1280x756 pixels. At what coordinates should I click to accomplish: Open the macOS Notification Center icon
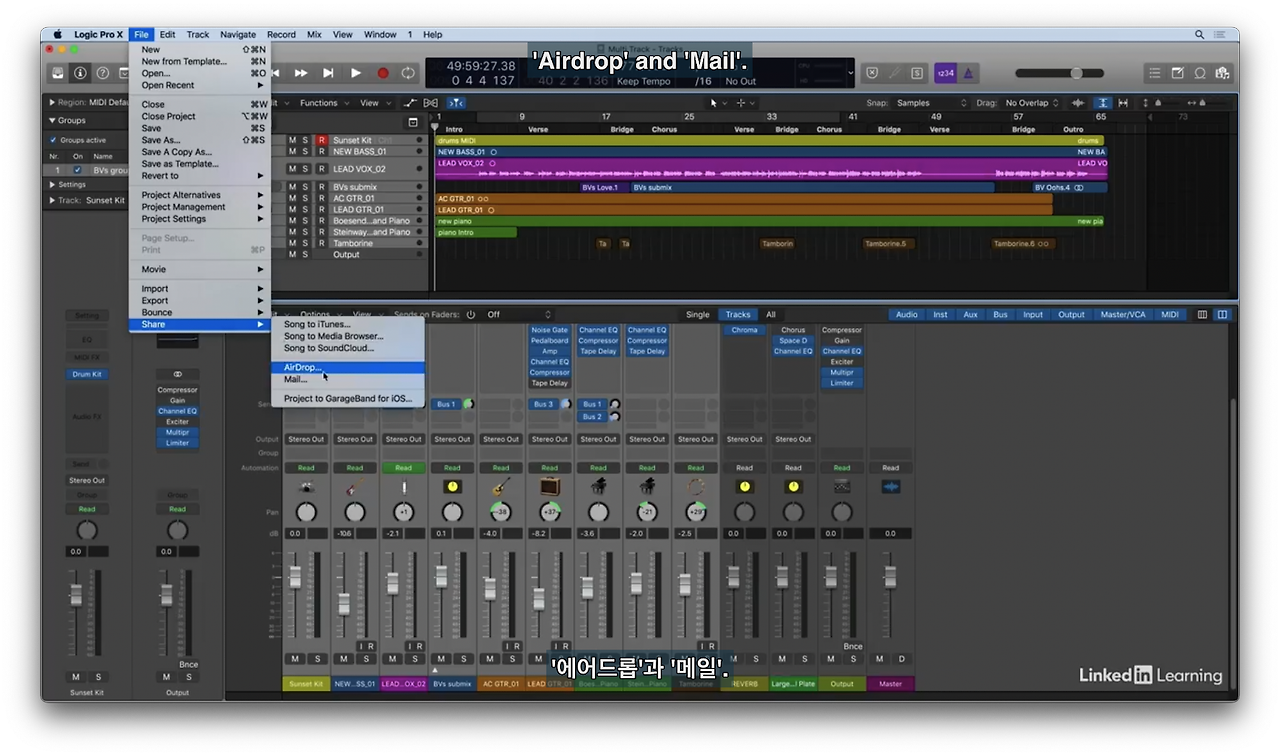(1222, 35)
